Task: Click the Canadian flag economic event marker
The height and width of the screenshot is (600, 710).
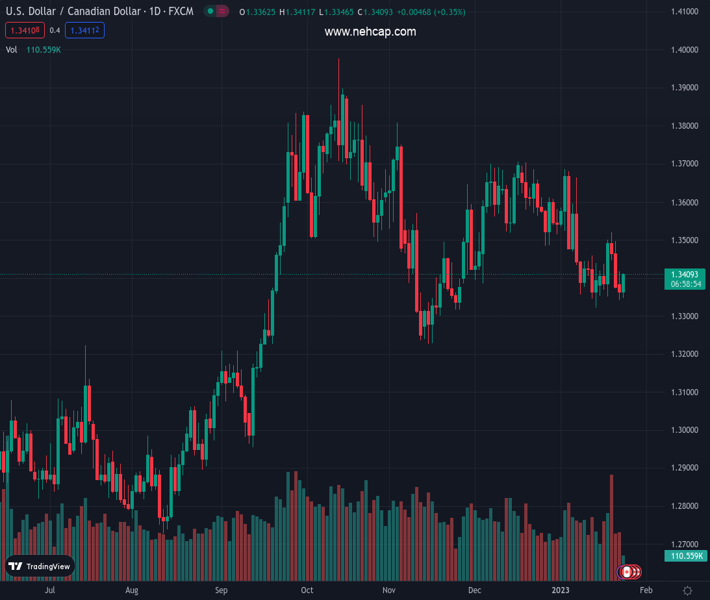Action: (627, 572)
